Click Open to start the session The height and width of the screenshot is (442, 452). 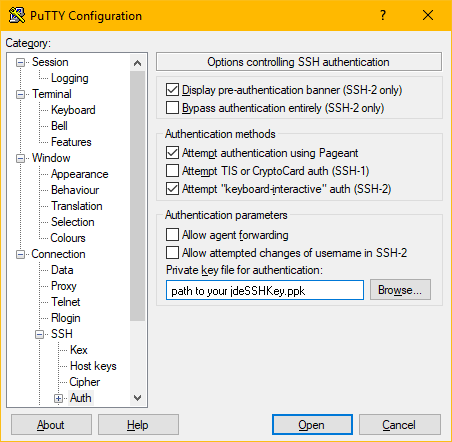[312, 425]
